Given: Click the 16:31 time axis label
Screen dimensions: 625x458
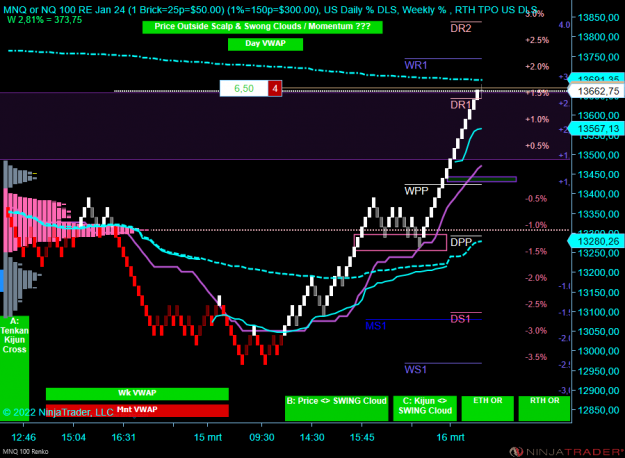Looking at the screenshot, I should 124,437.
